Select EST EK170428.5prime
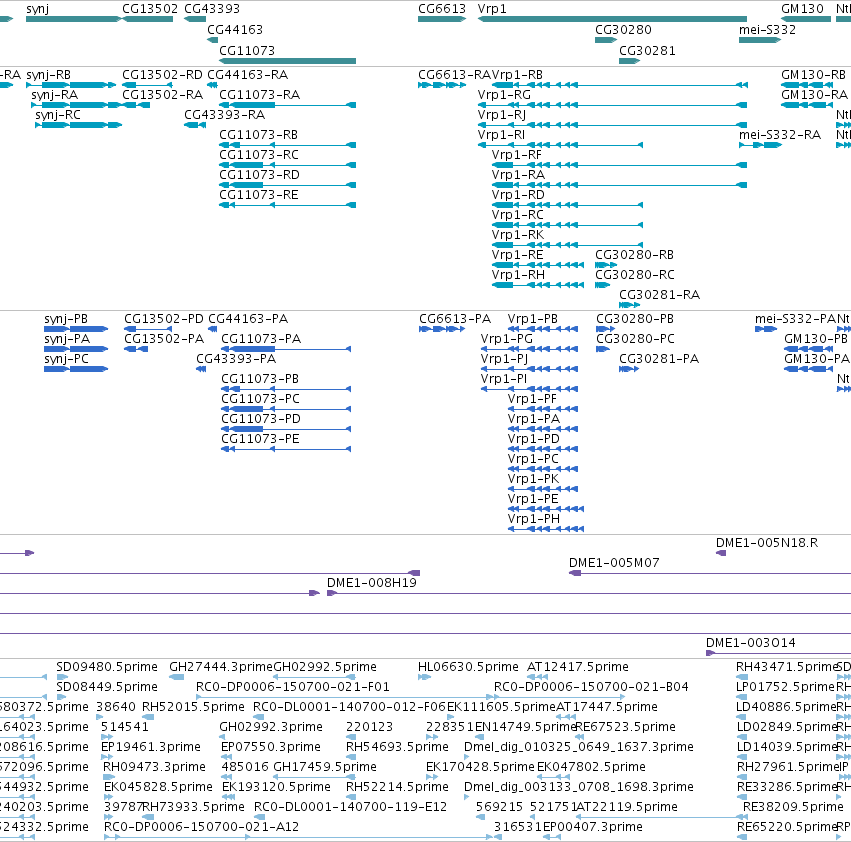851x842 pixels. click(480, 767)
